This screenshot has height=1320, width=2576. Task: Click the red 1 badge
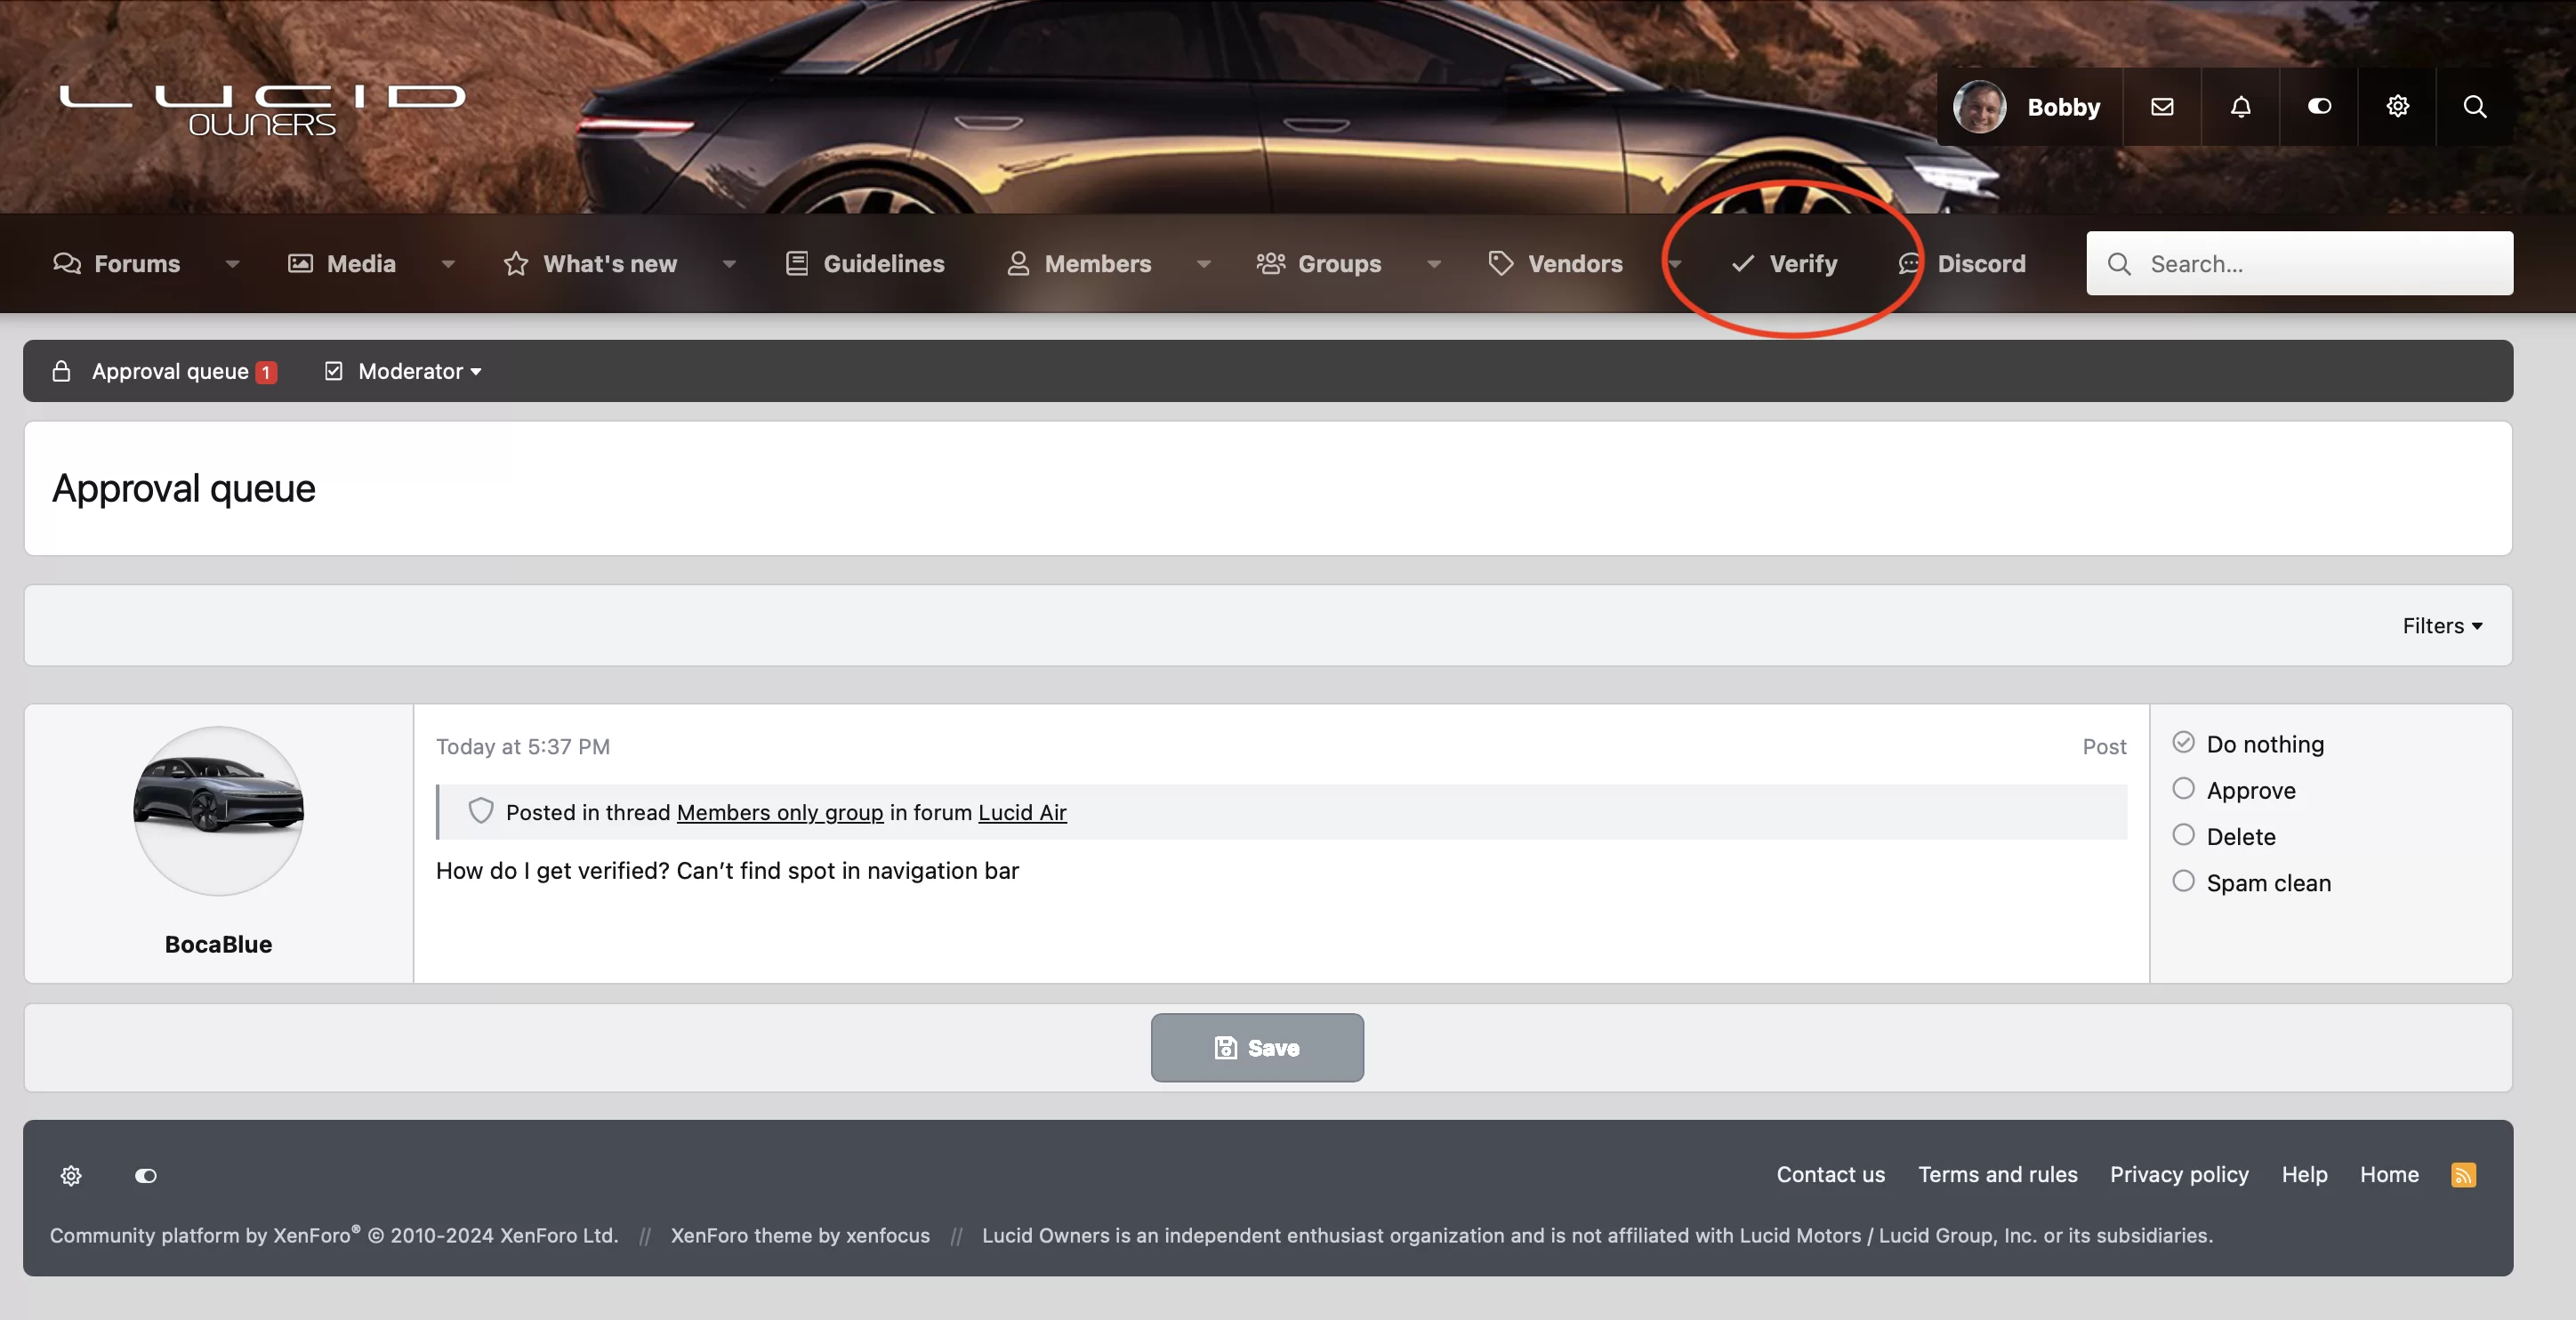click(266, 372)
